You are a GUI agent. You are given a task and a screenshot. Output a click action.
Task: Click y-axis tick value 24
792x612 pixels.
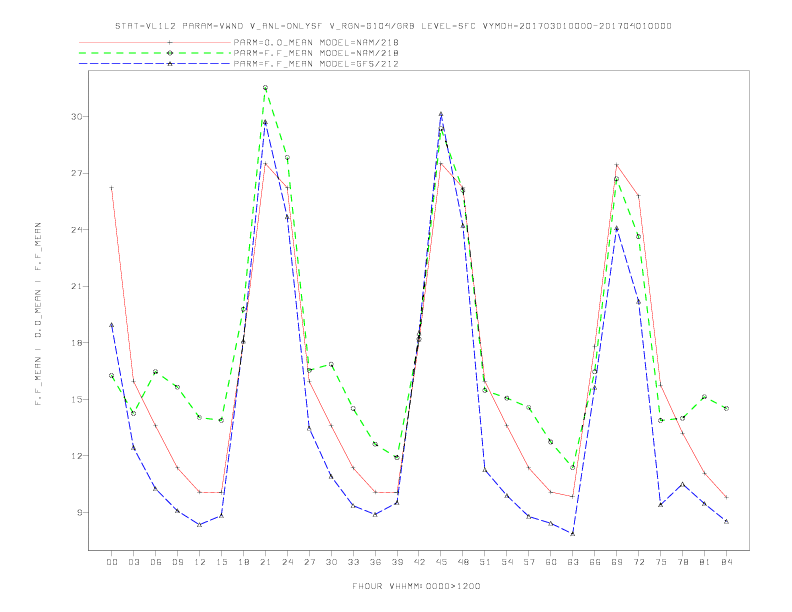[76, 230]
